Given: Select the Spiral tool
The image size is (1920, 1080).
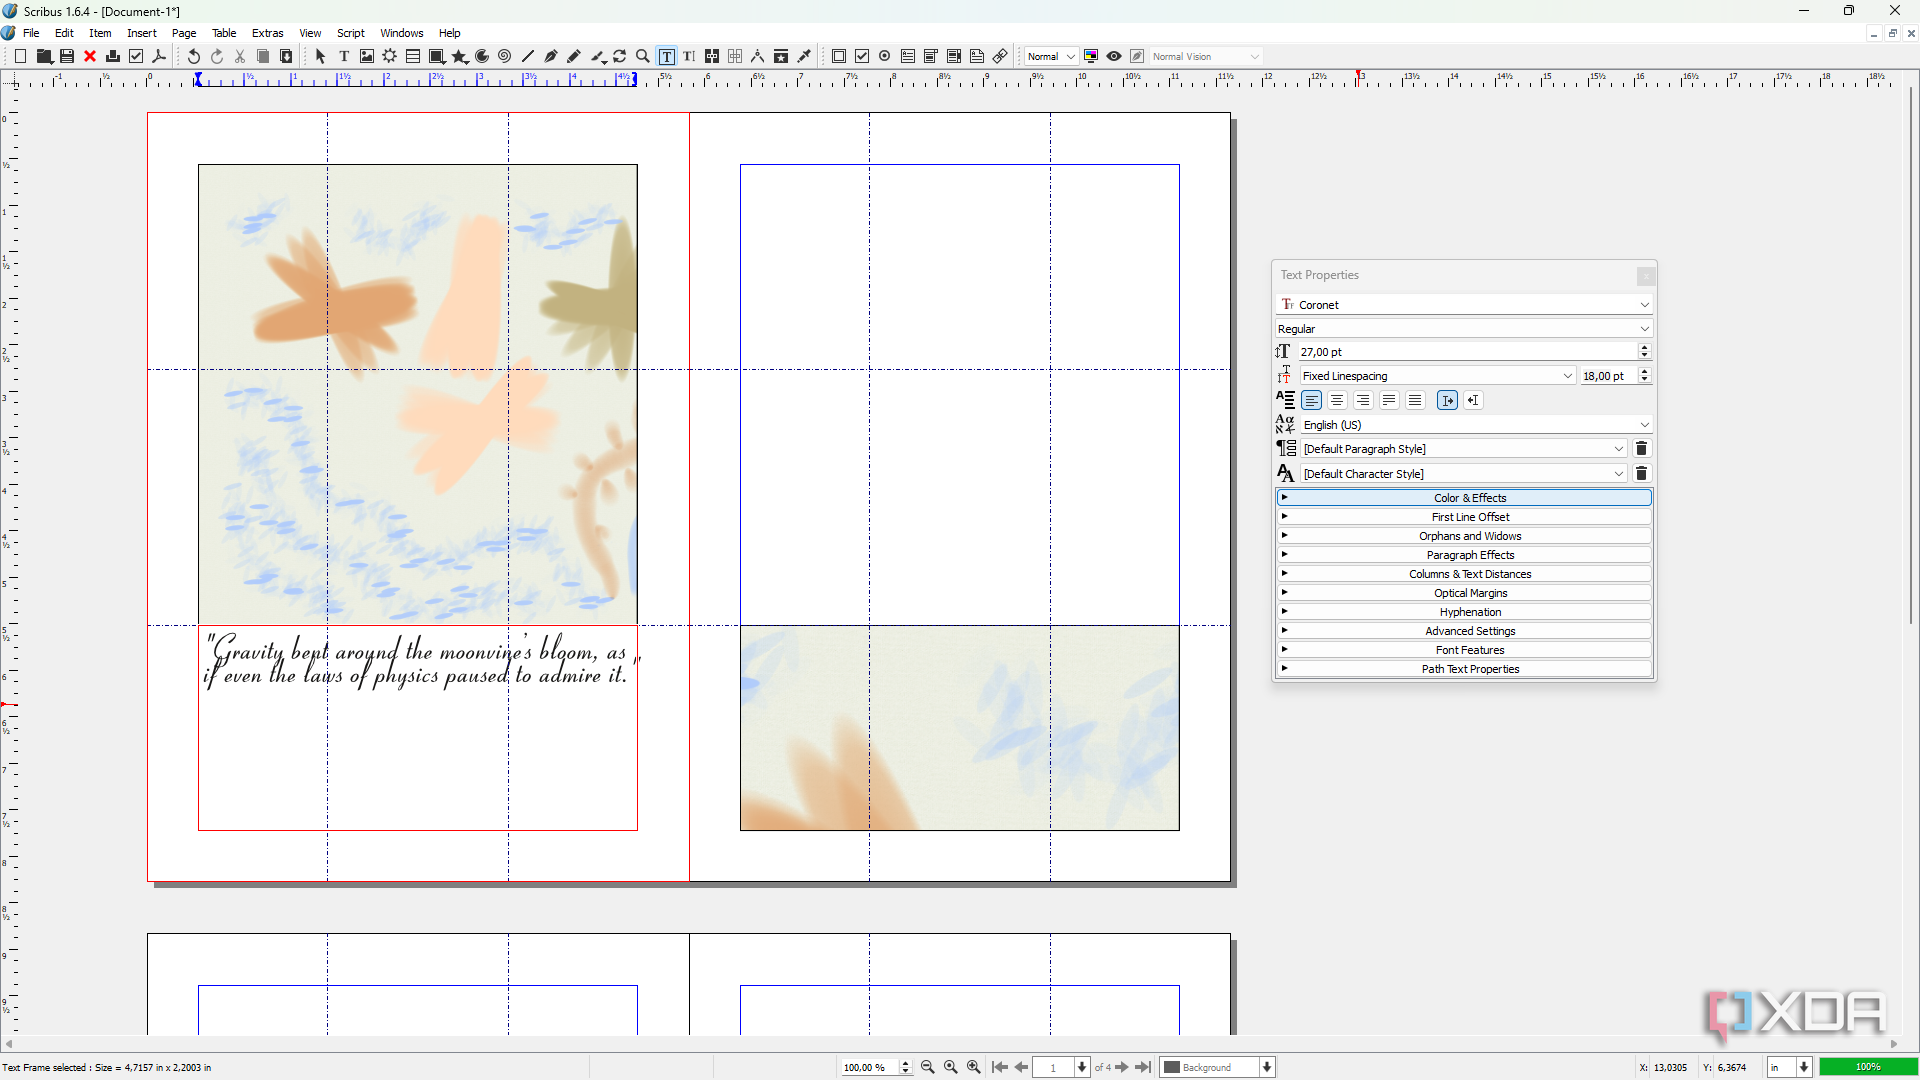Looking at the screenshot, I should click(x=505, y=57).
